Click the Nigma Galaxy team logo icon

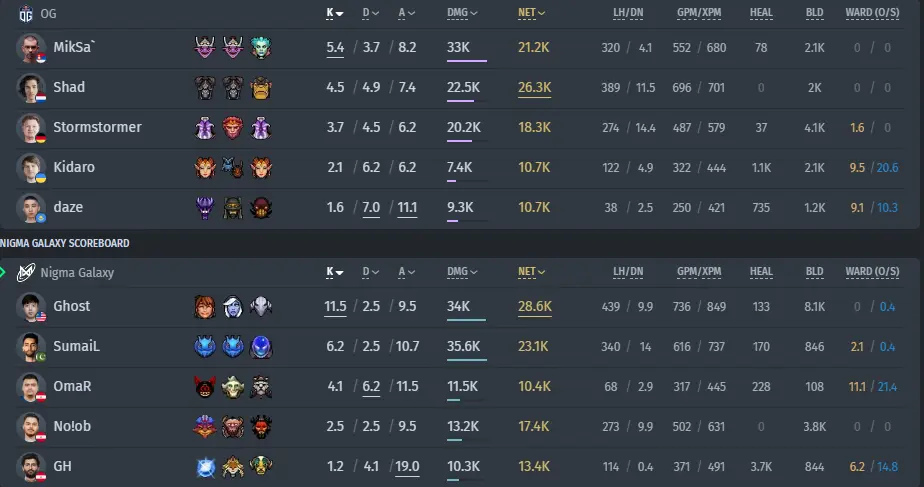(26, 272)
